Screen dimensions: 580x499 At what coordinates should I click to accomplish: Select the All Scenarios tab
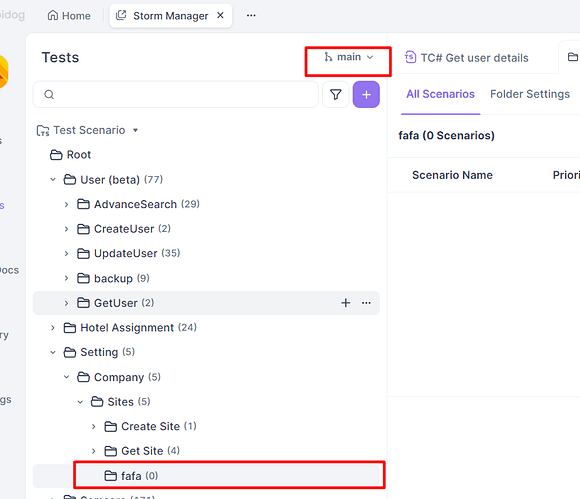click(440, 94)
